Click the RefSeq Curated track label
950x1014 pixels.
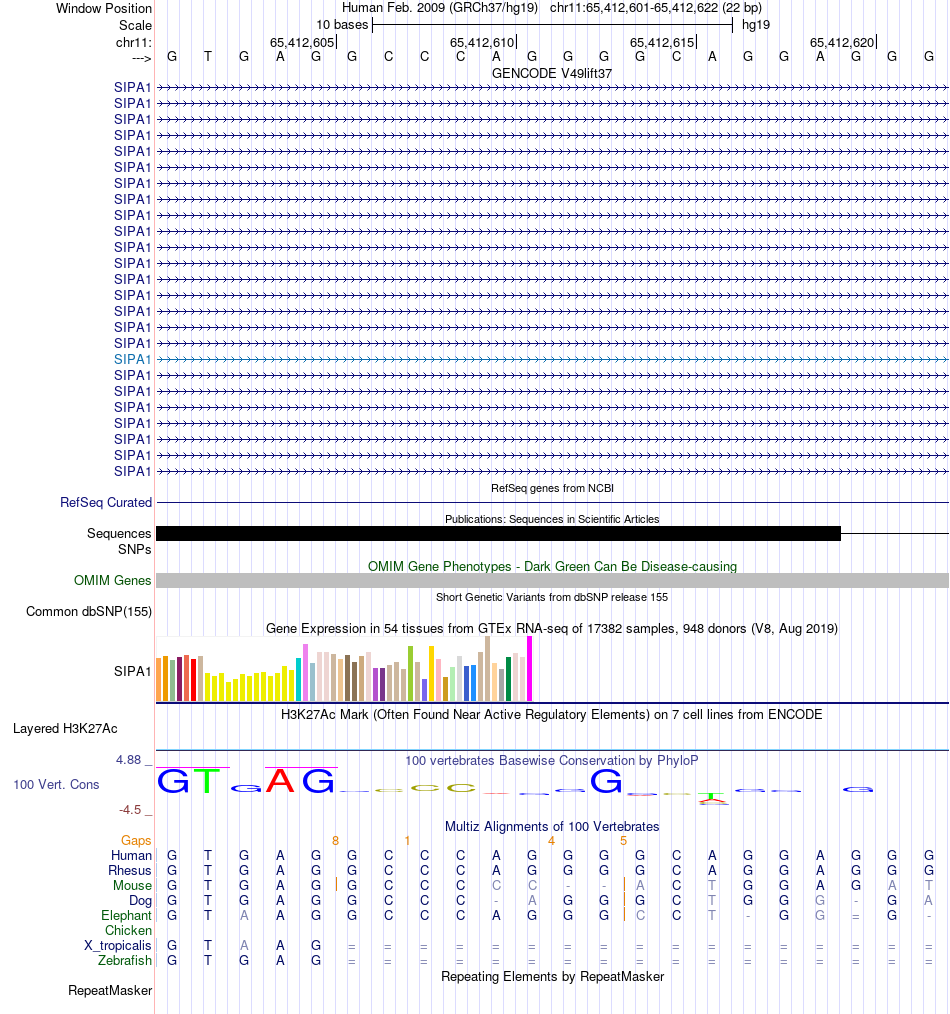(x=106, y=502)
